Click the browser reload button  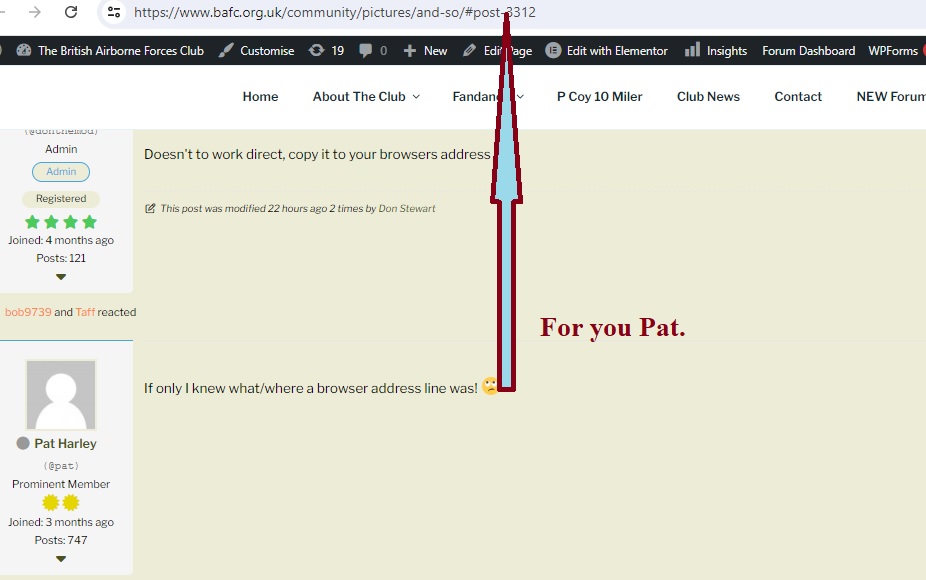pyautogui.click(x=71, y=12)
